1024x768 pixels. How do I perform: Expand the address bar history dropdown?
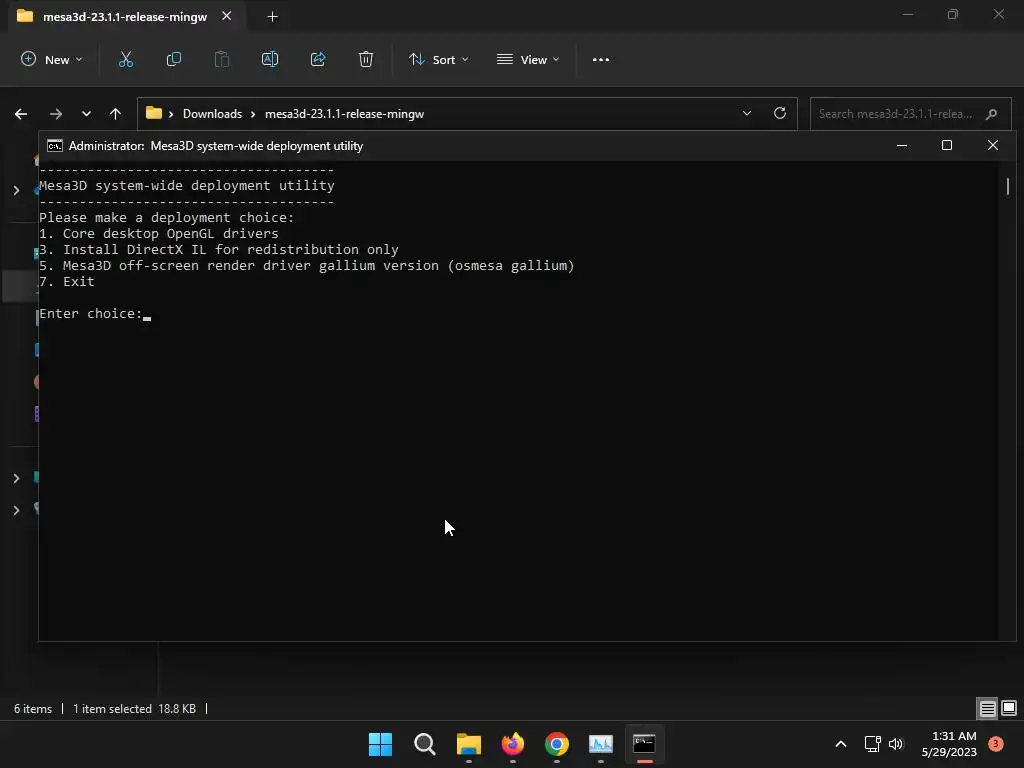(747, 113)
